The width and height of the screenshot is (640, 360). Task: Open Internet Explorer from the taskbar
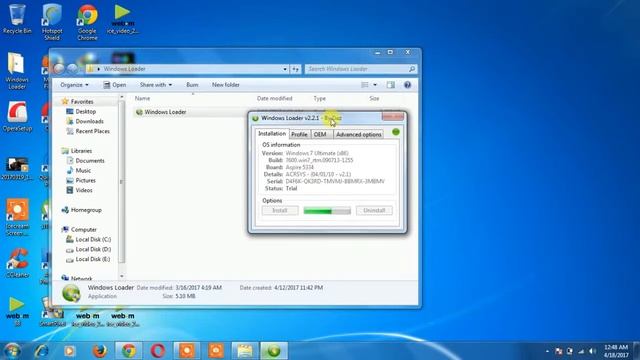click(41, 351)
